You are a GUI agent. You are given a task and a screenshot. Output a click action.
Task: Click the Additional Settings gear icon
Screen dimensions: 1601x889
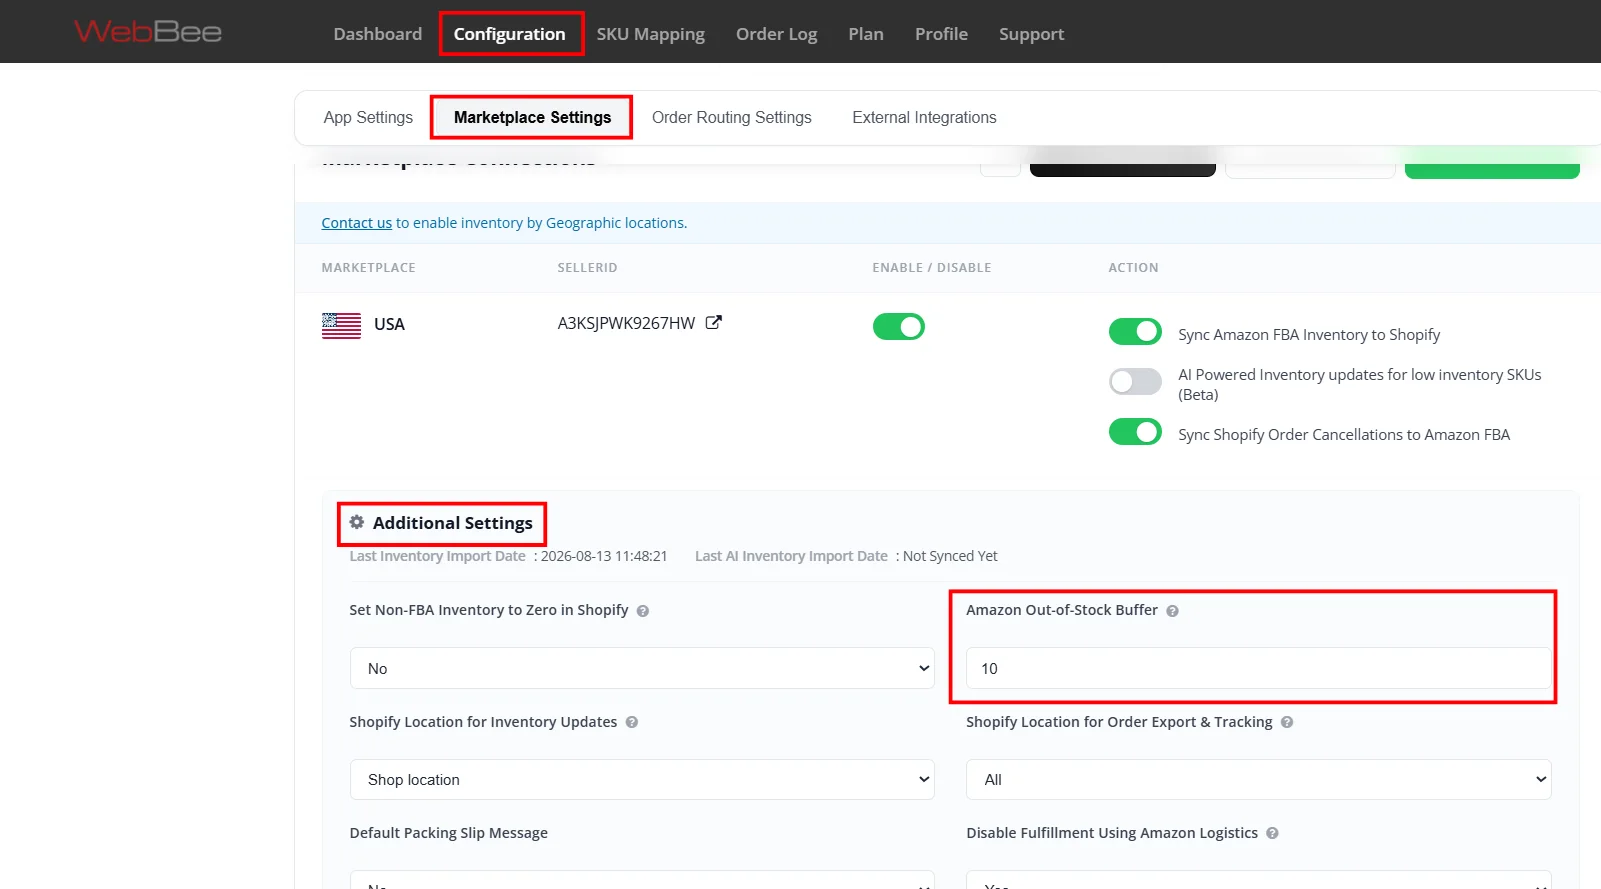pos(356,522)
